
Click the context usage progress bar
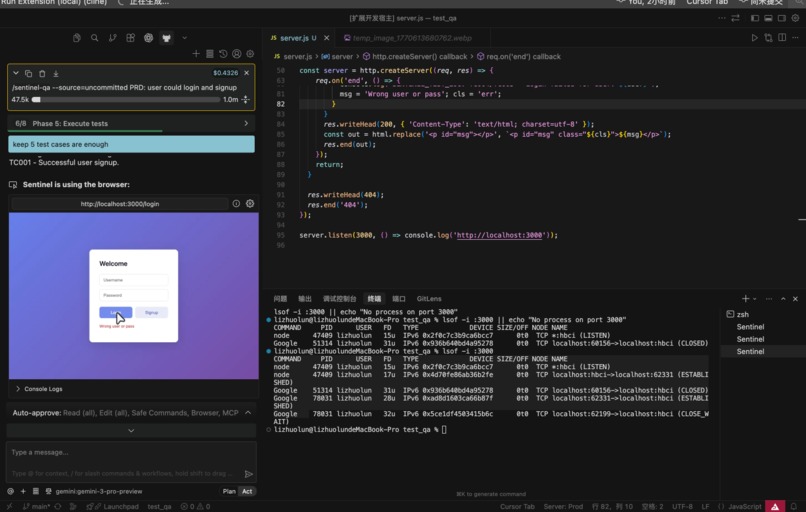(x=126, y=100)
